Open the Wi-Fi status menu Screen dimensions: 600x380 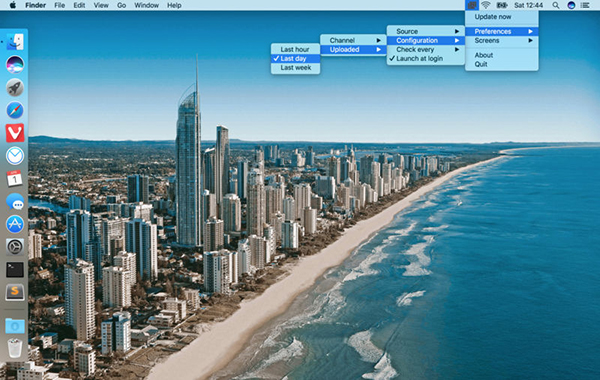coord(486,5)
